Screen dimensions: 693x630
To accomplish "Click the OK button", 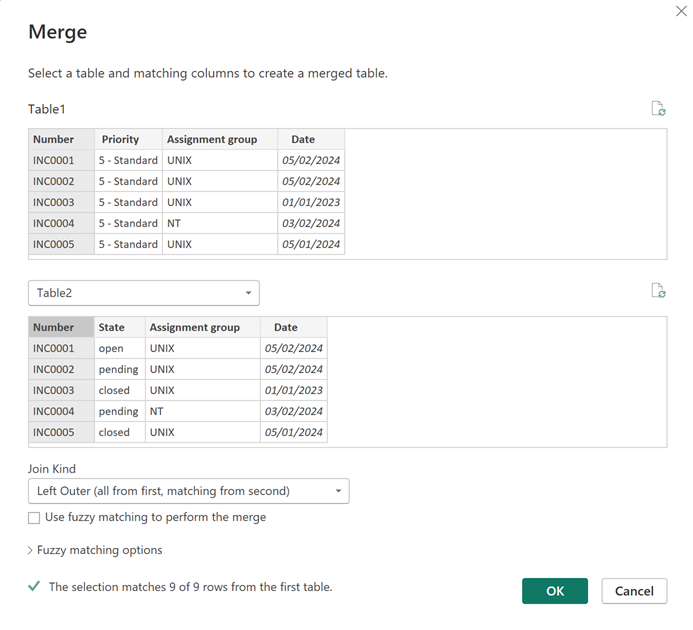I will pos(554,591).
